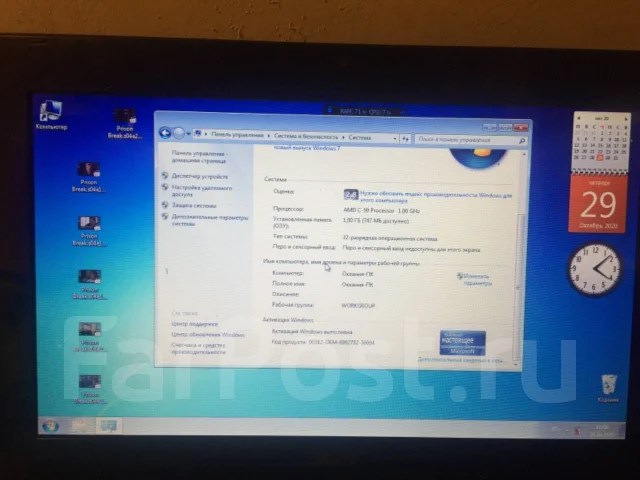Open Настройка удаленного доступа
This screenshot has height=480, width=640.
click(202, 191)
